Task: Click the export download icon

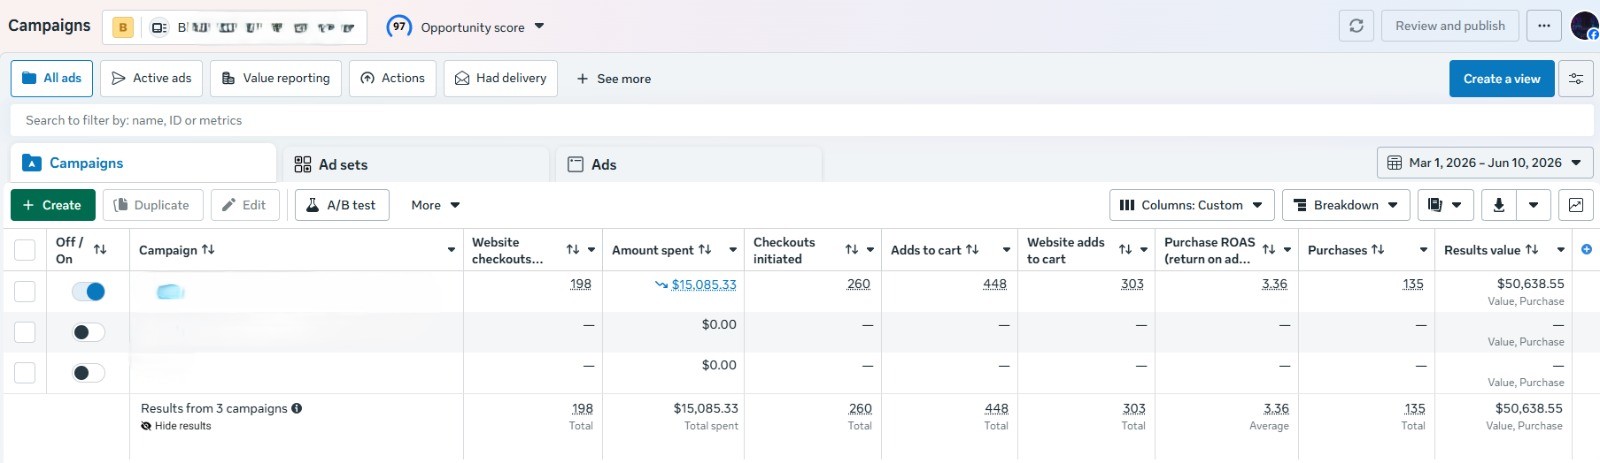Action: 1498,205
